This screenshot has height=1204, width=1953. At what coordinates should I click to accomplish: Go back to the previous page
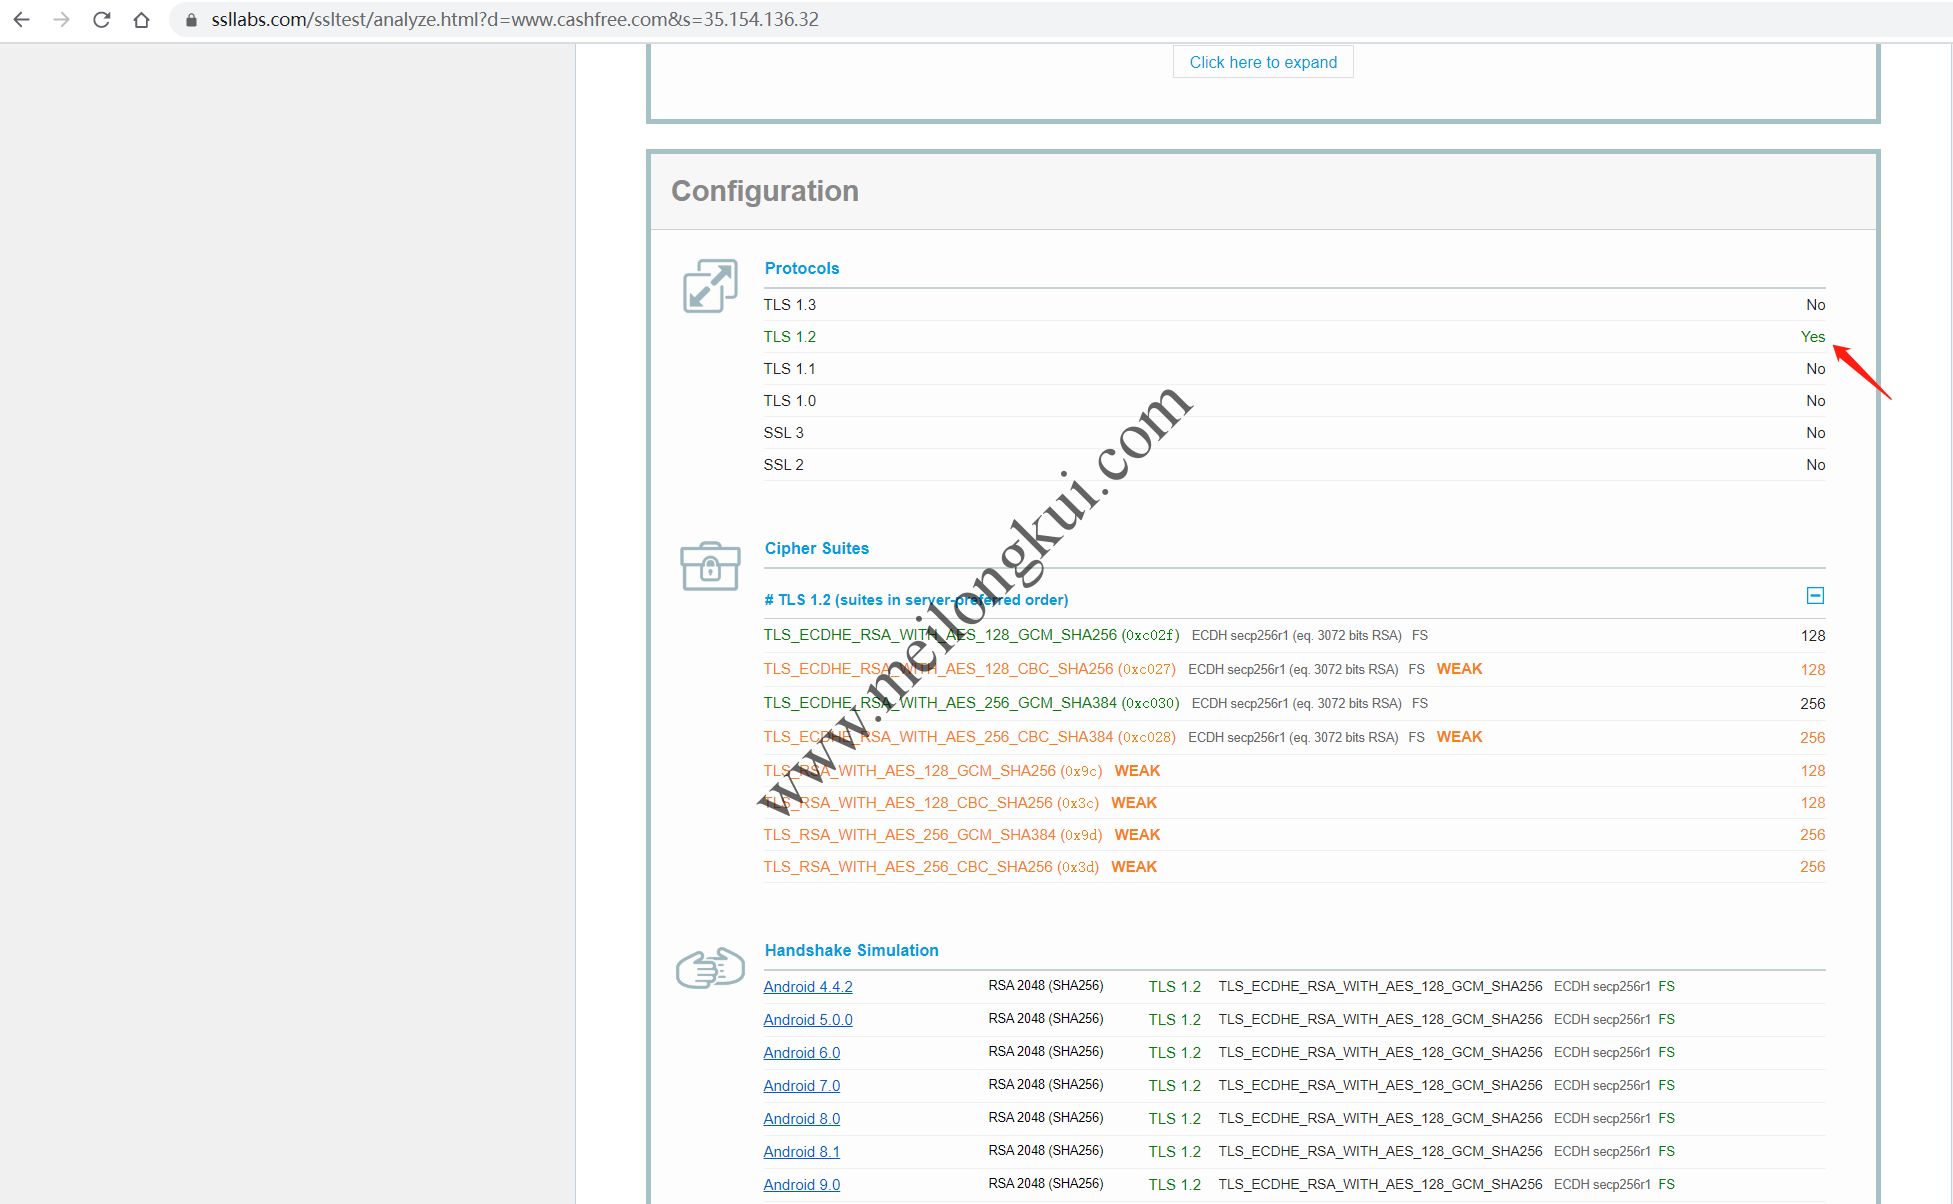(x=21, y=20)
